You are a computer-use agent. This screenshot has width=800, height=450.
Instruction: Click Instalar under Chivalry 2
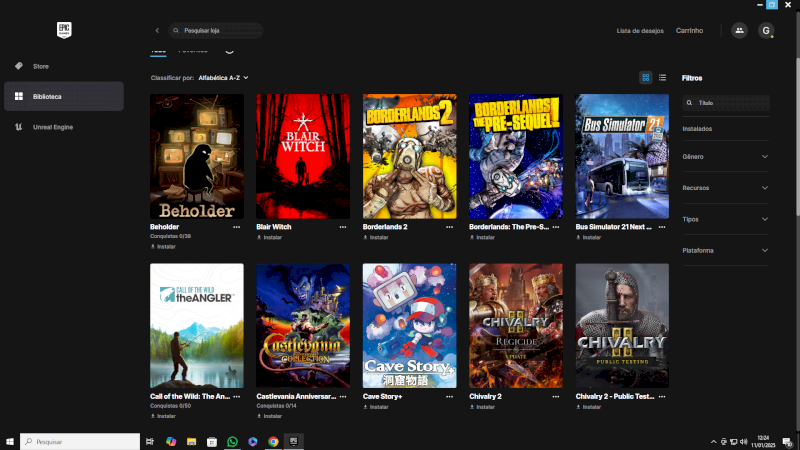coord(482,407)
